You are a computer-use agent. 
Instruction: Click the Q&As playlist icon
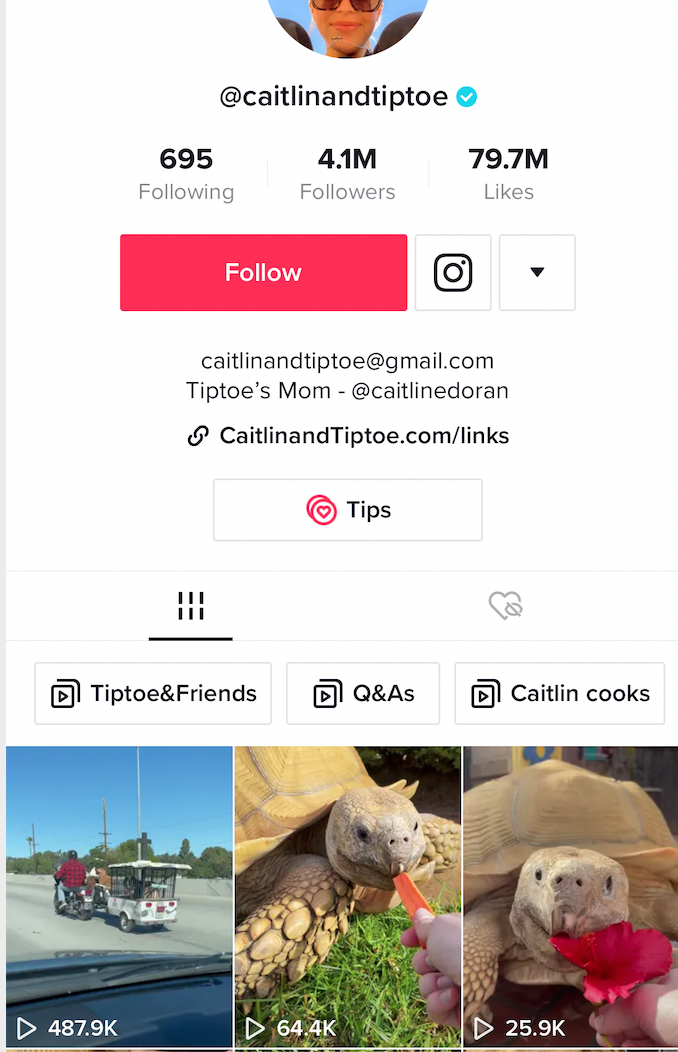328,694
